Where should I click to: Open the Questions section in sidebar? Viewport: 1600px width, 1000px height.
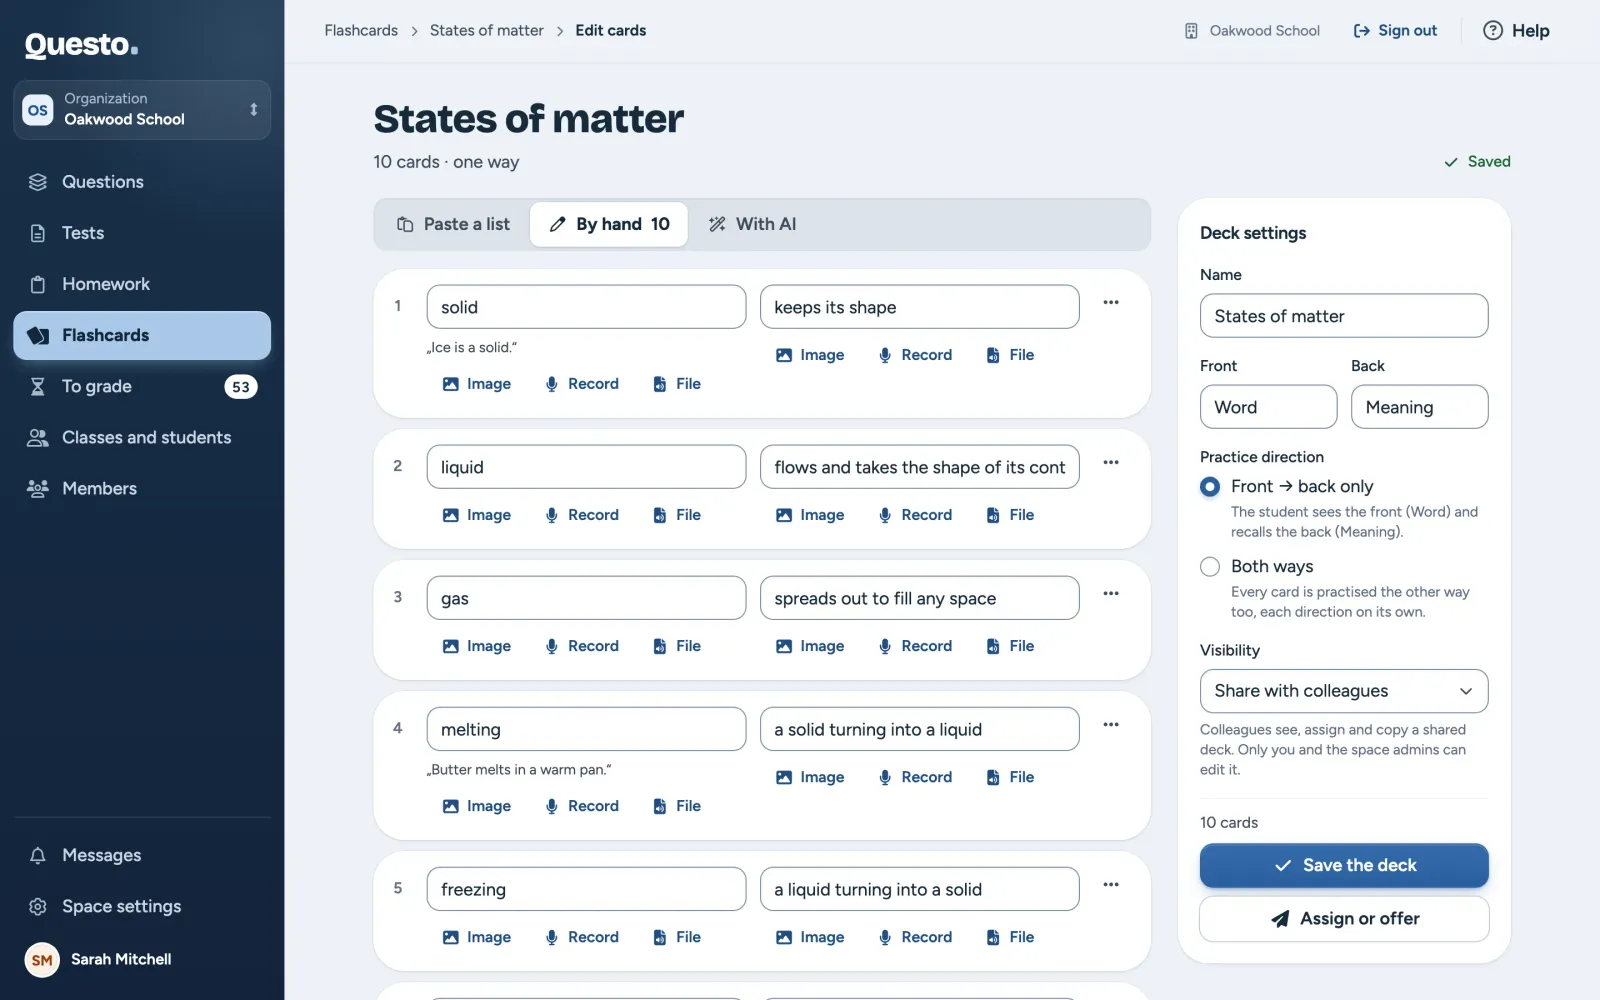click(142, 182)
